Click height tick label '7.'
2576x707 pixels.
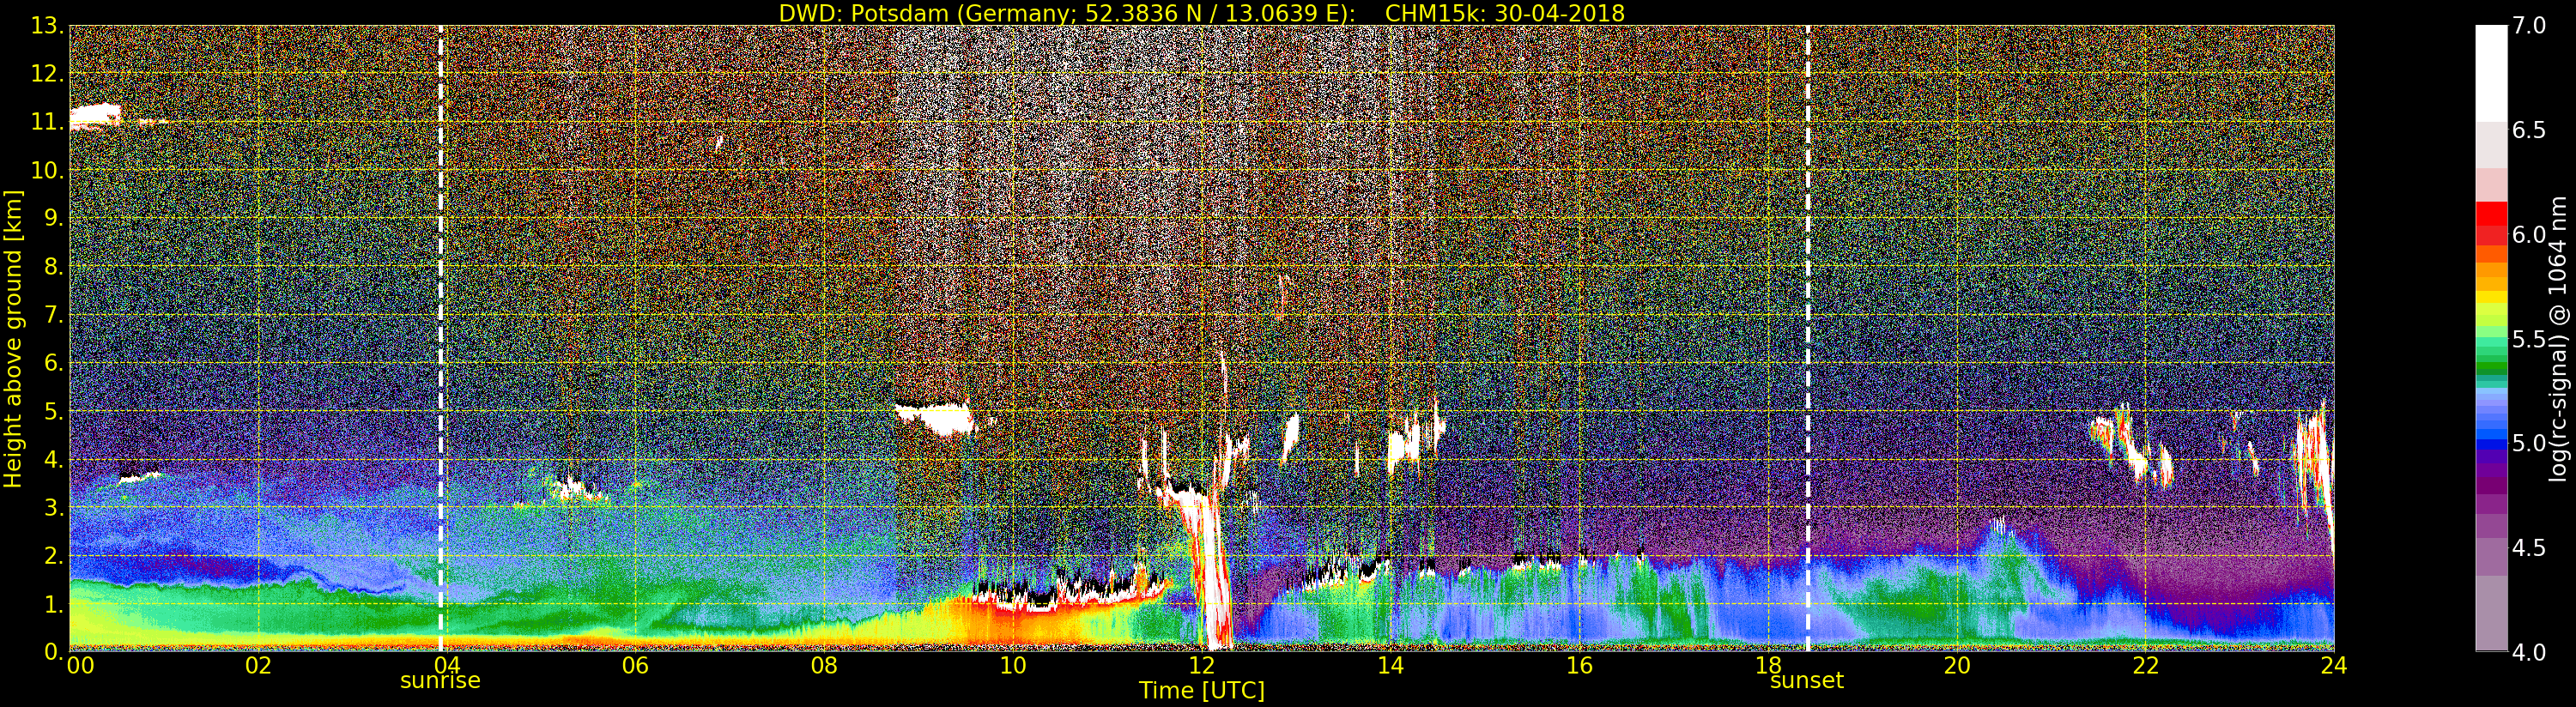point(53,315)
